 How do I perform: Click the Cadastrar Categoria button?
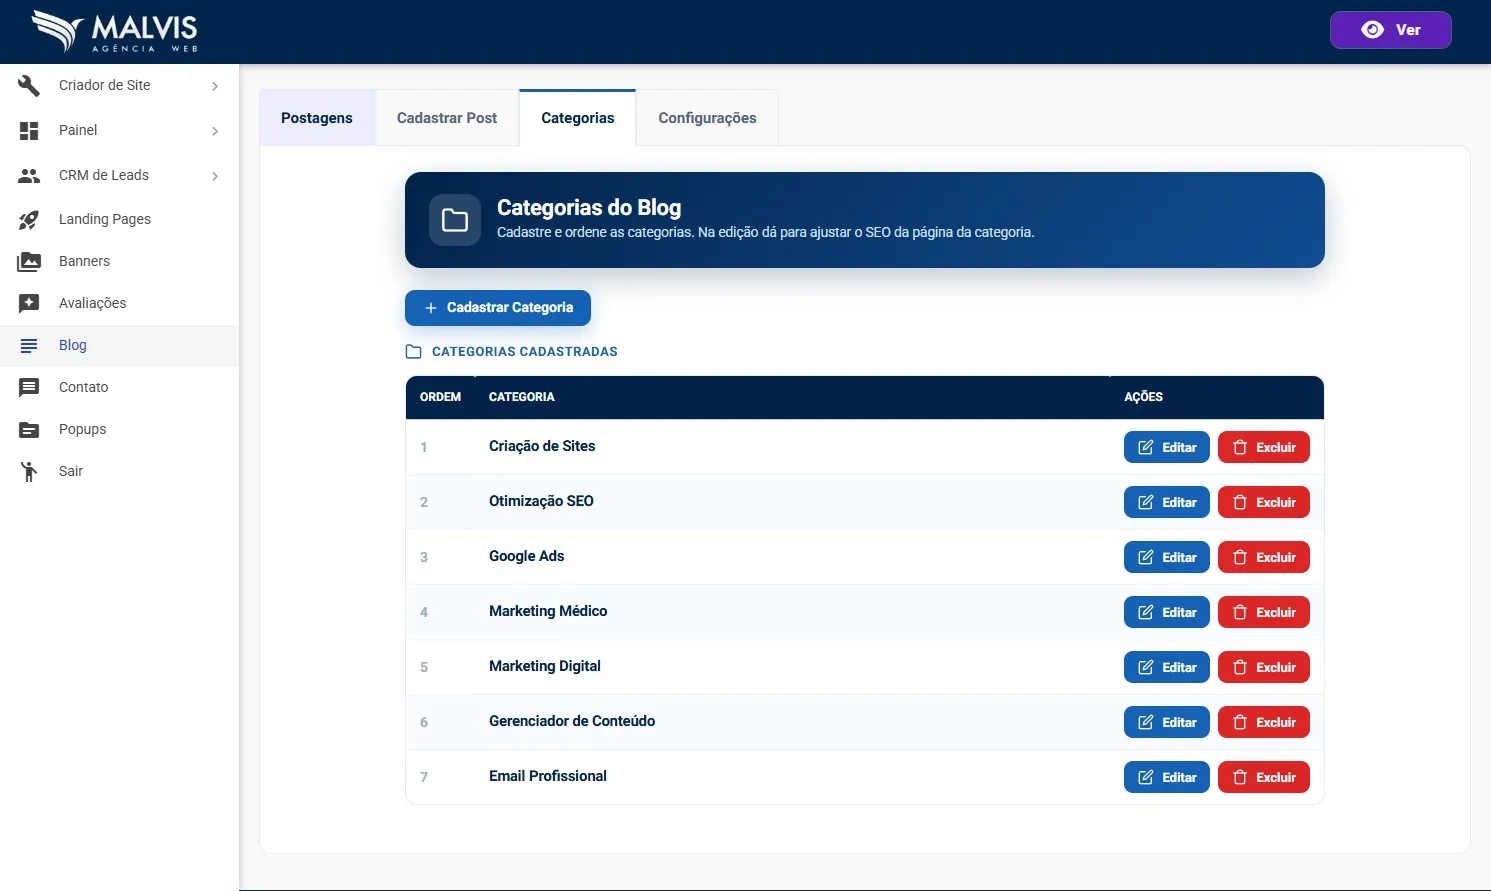[x=498, y=308]
